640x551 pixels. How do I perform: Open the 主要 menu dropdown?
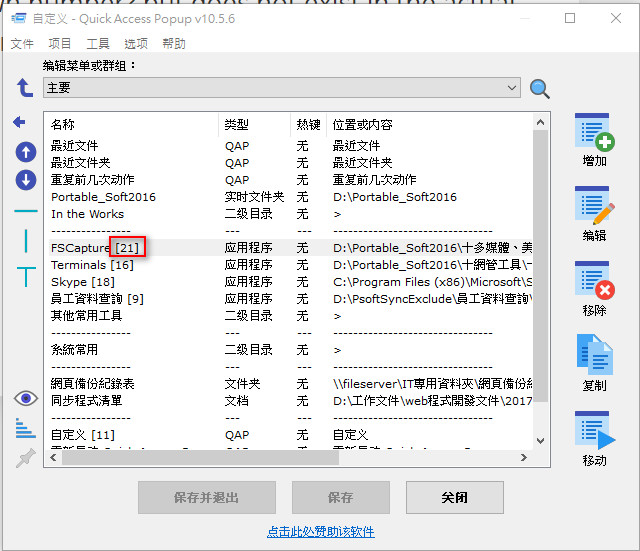[x=282, y=88]
